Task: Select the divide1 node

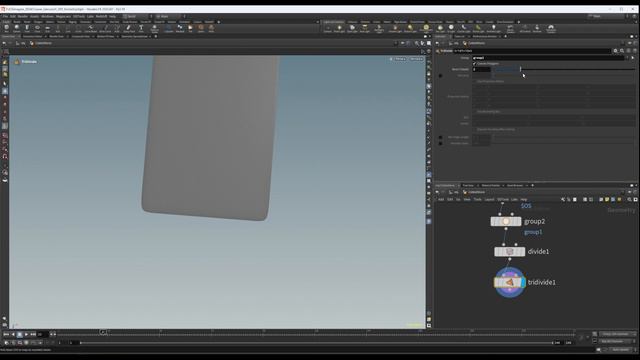Action: point(509,251)
